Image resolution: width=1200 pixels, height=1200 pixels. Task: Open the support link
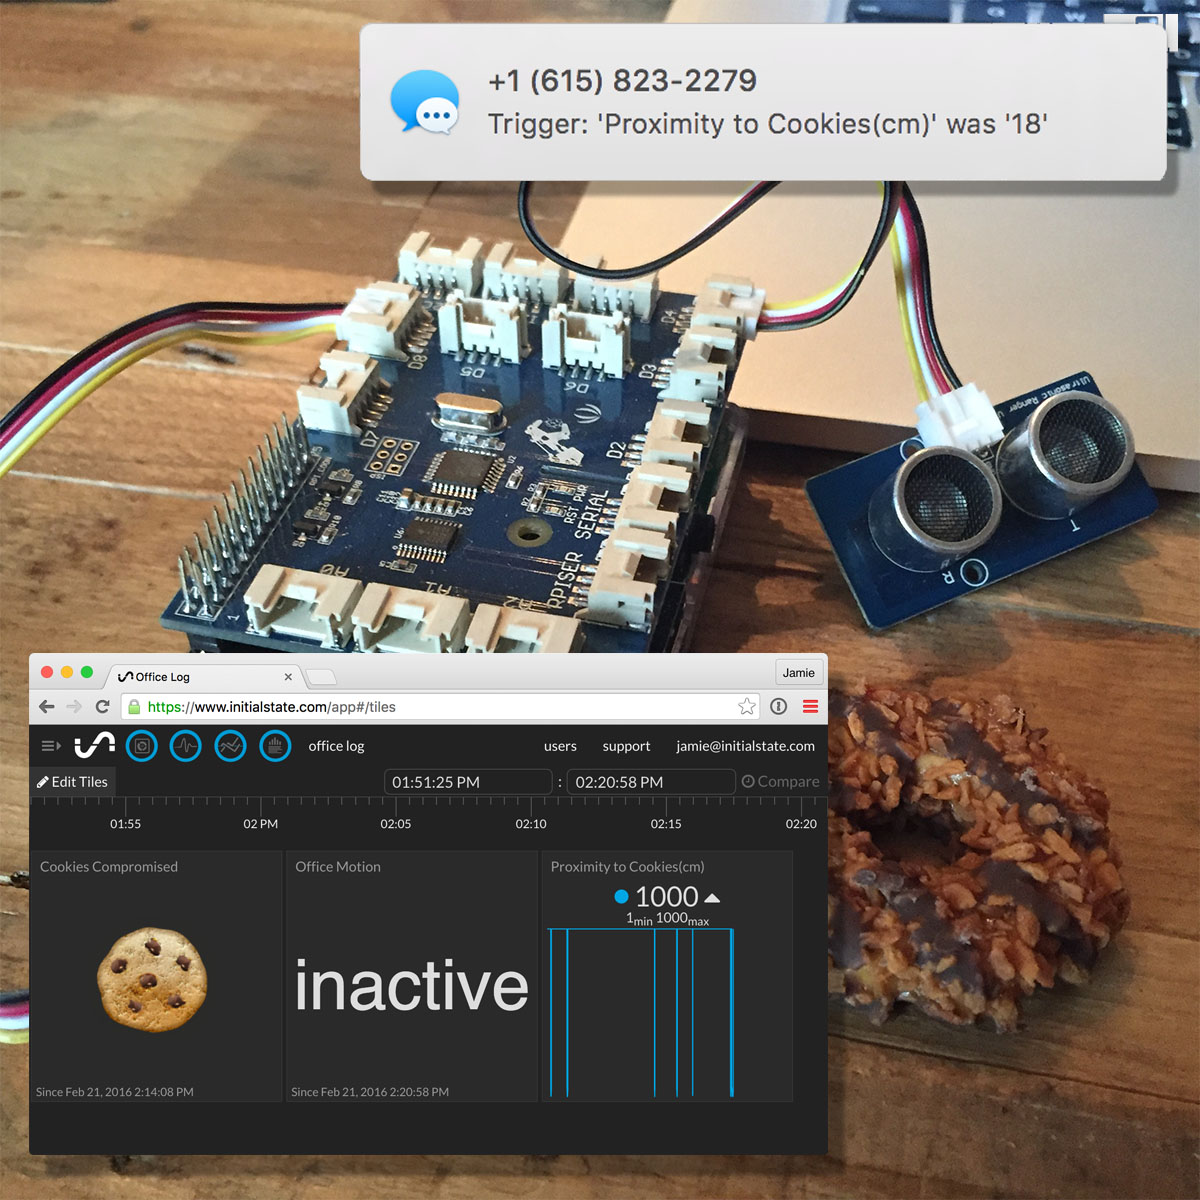click(x=626, y=746)
